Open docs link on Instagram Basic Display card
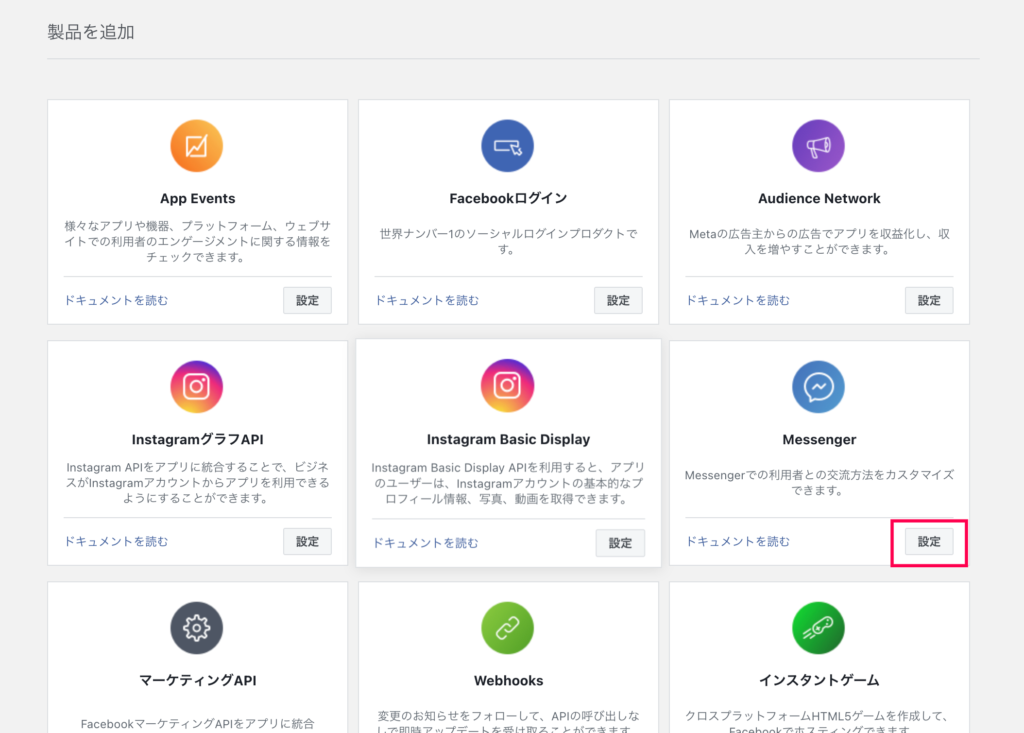Screen dimensions: 1024x733 [425, 543]
